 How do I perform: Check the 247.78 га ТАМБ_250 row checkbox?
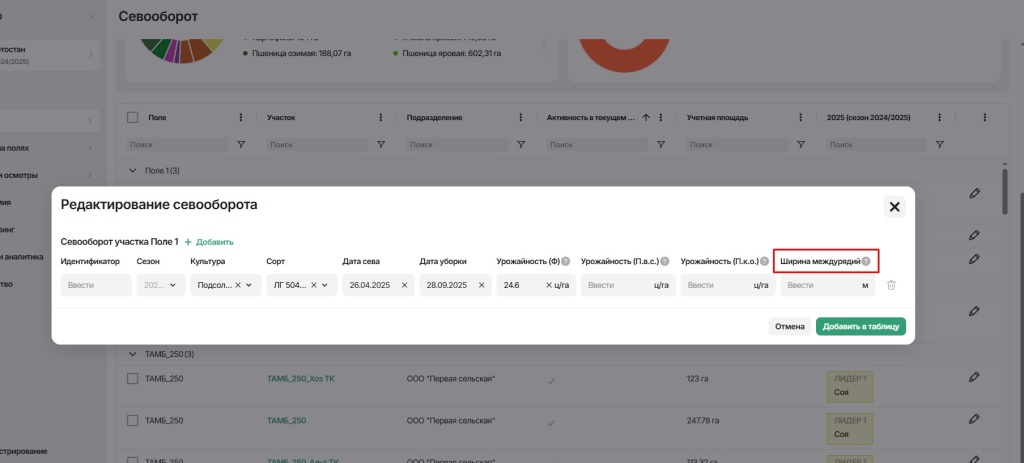pyautogui.click(x=133, y=421)
